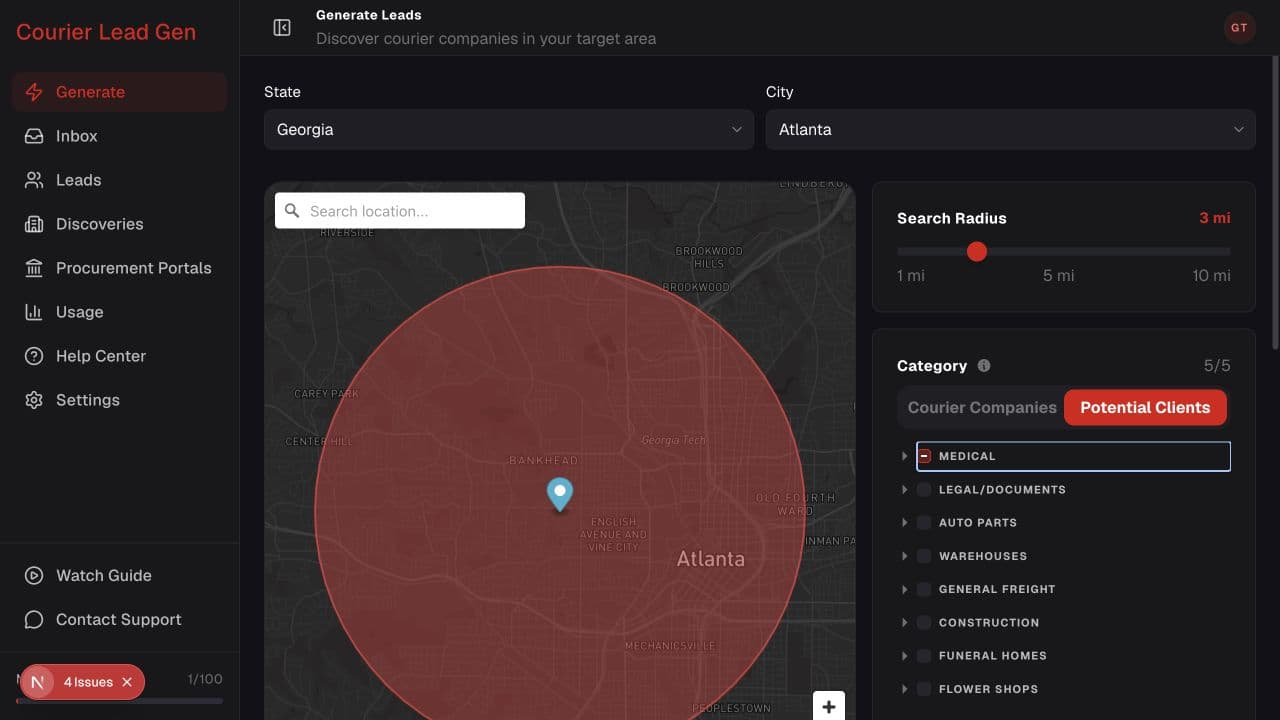Screen dimensions: 1280x720
Task: Click the Search location input field
Action: pos(400,211)
